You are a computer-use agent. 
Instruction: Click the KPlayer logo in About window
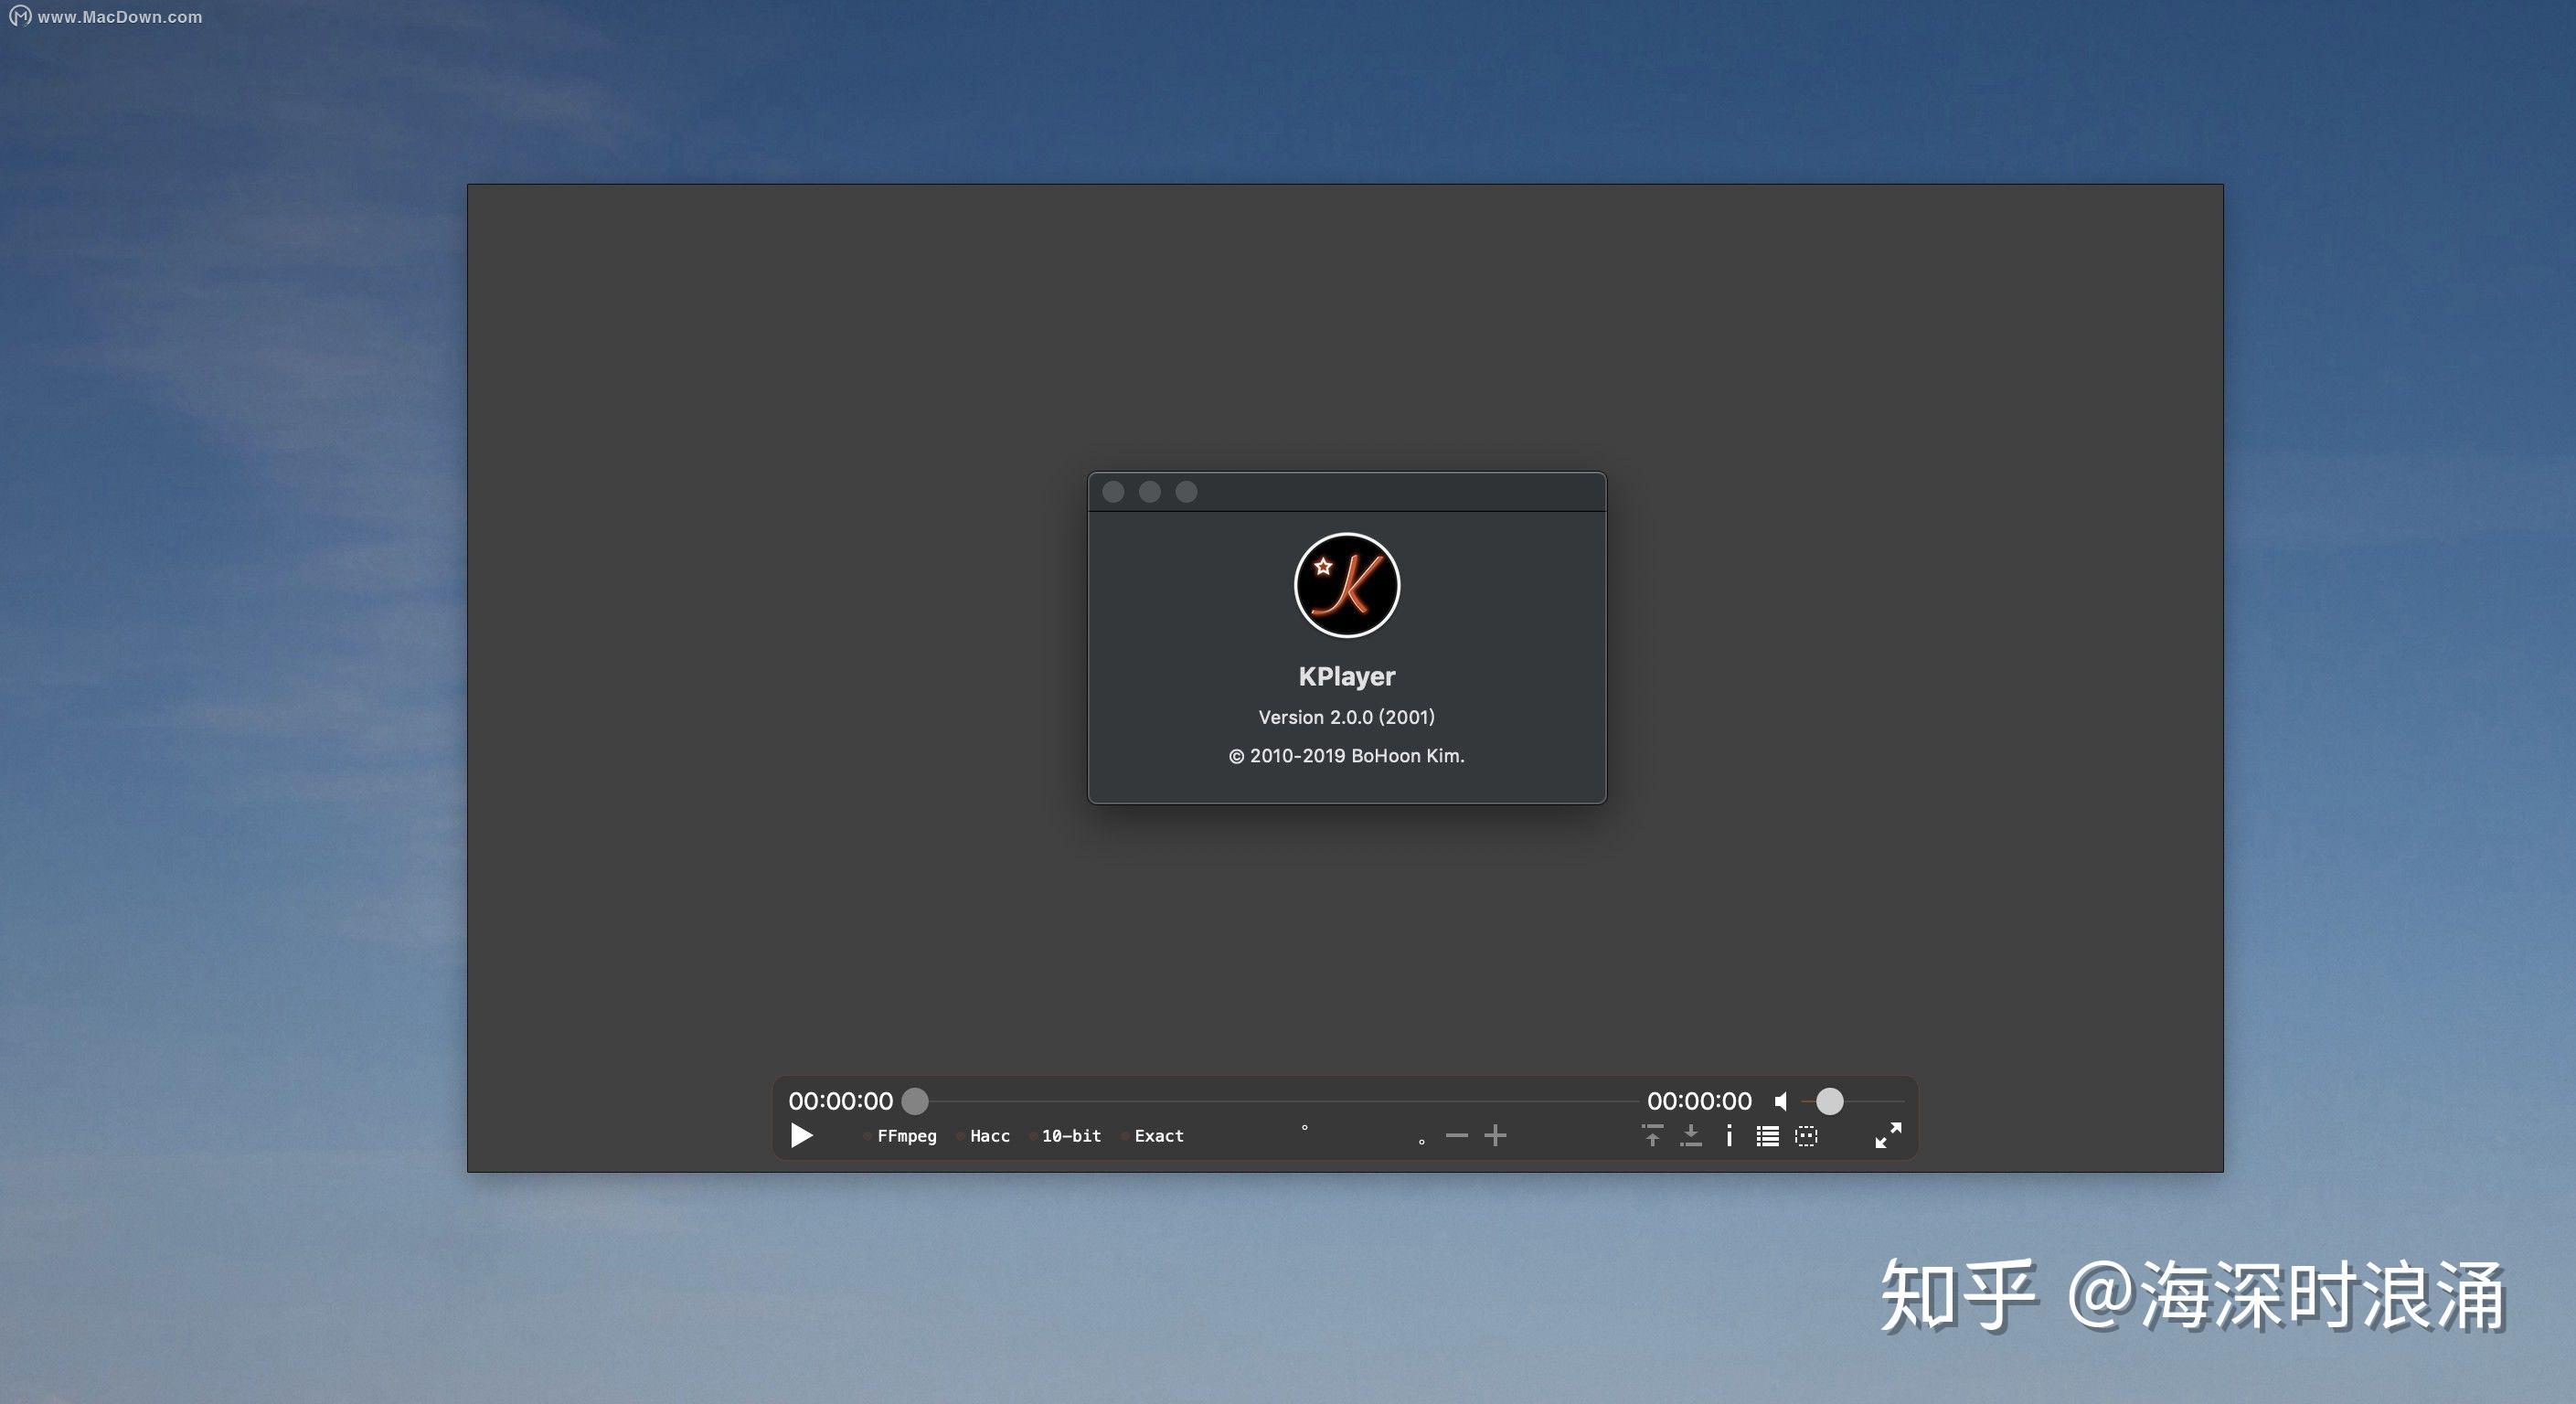click(x=1347, y=585)
